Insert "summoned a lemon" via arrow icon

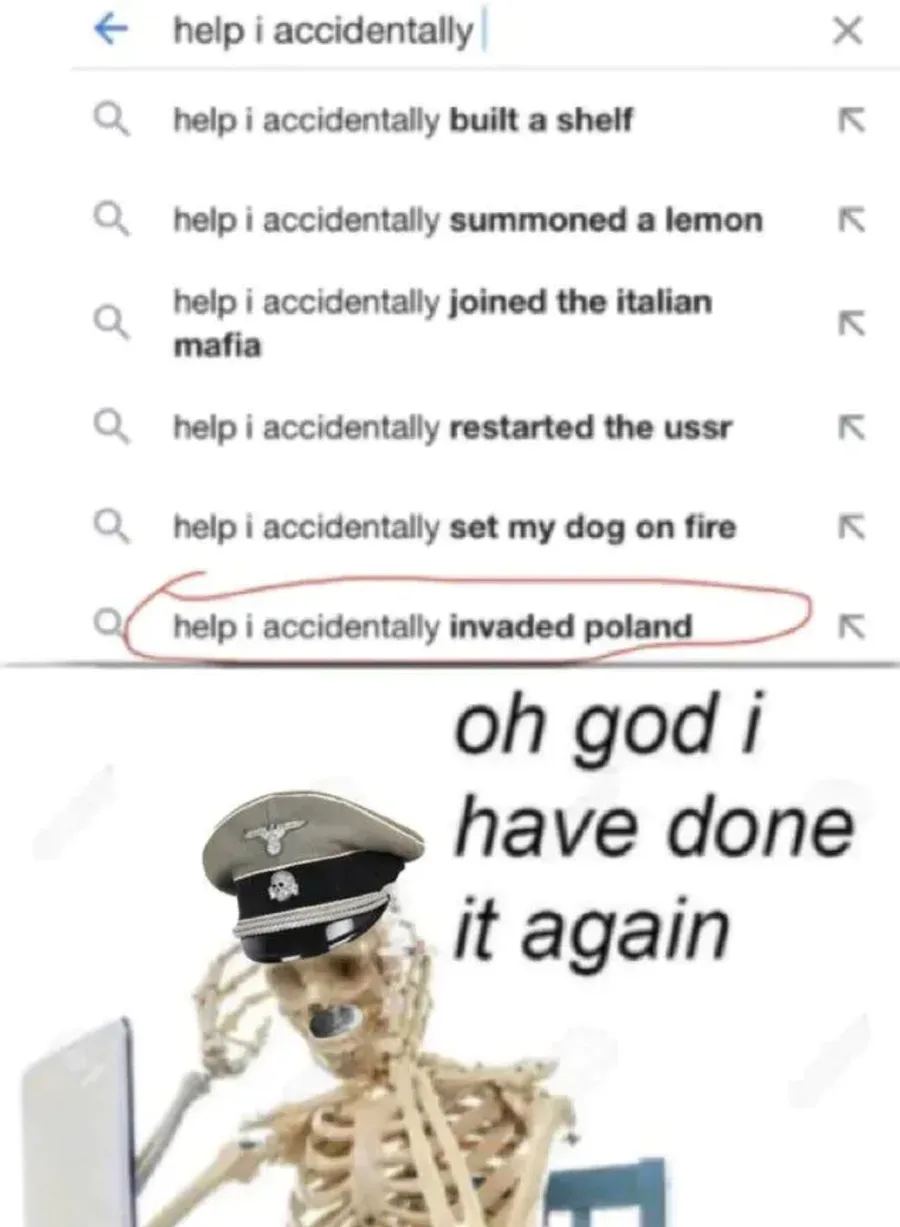click(849, 221)
